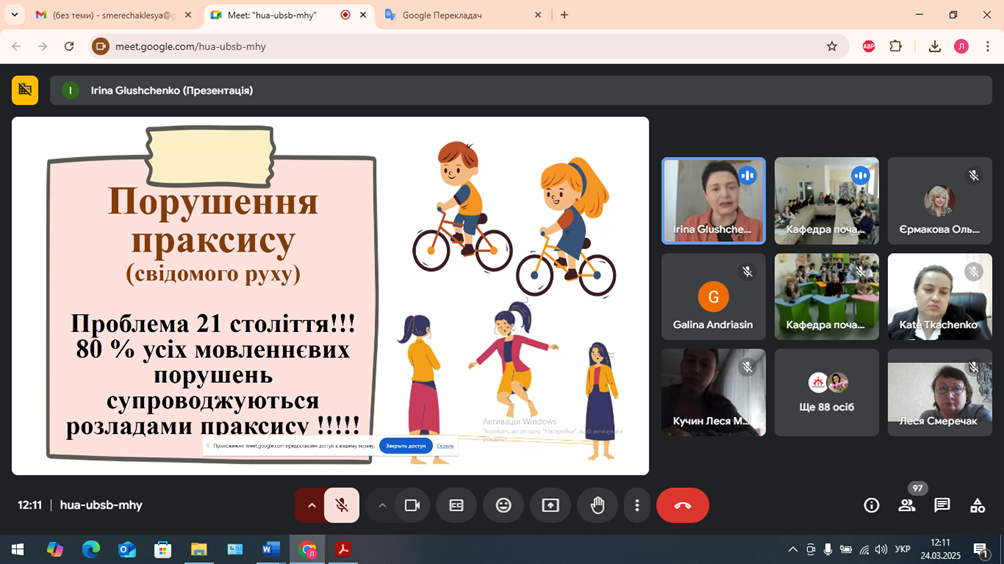Open the emoji reactions button
This screenshot has width=1004, height=564.
503,506
